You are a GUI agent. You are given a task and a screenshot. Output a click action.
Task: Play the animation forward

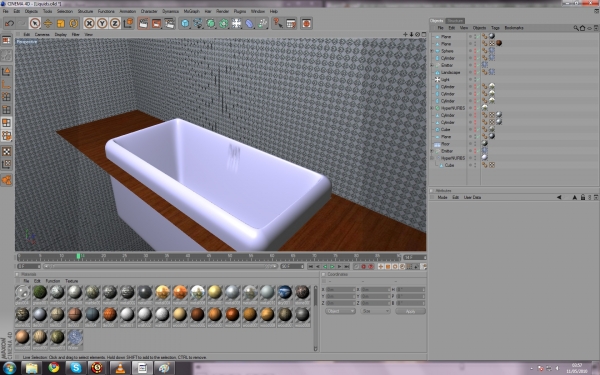pyautogui.click(x=332, y=266)
